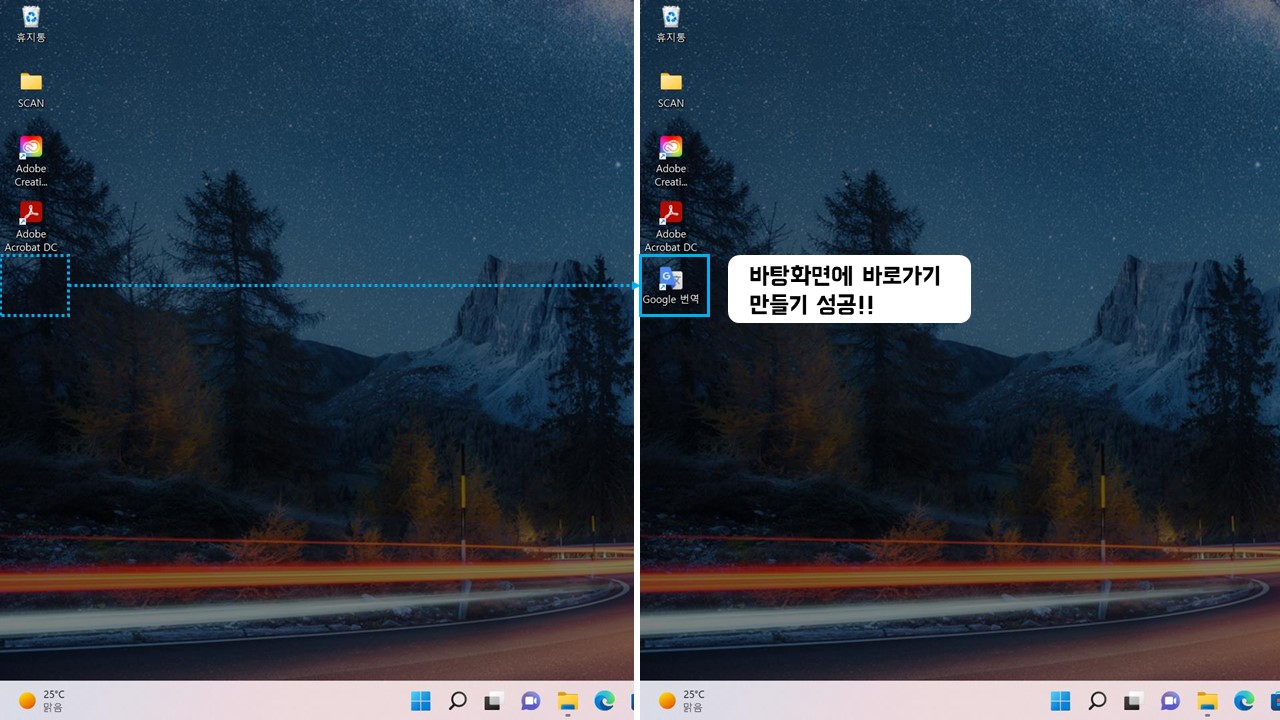Select Adobe Acrobat DC icon in left desktop
The image size is (1280, 720).
click(31, 227)
